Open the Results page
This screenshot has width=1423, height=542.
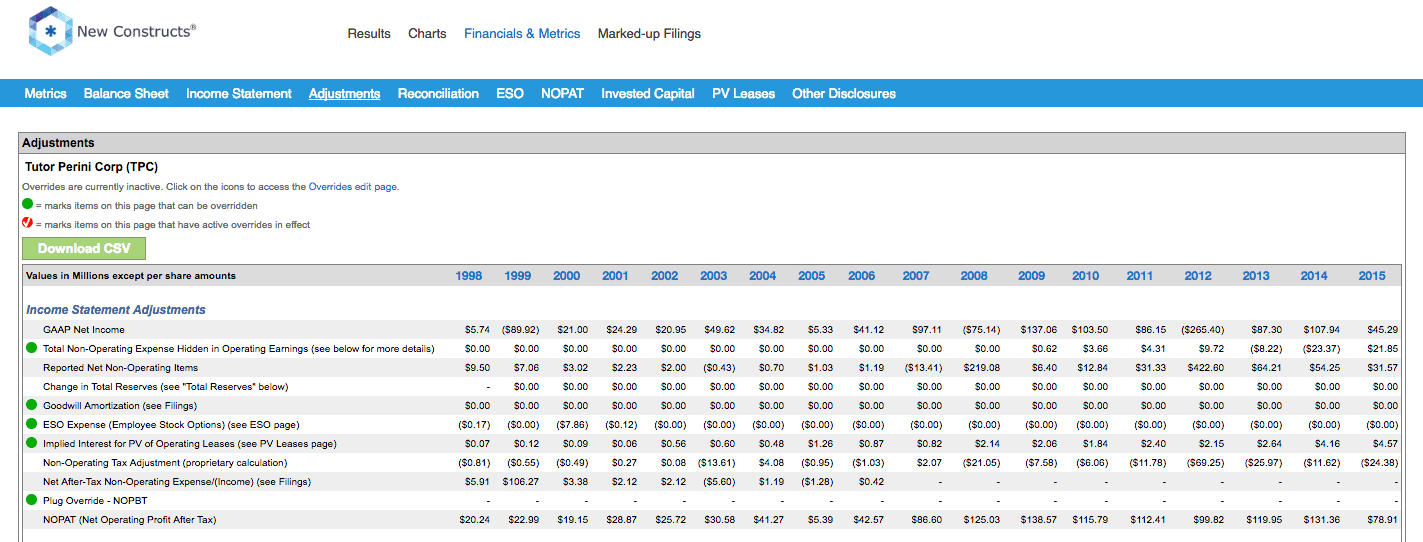tap(369, 34)
